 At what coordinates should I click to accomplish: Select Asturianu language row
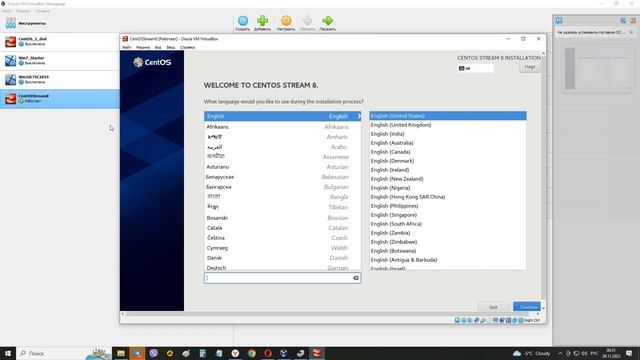tap(282, 167)
